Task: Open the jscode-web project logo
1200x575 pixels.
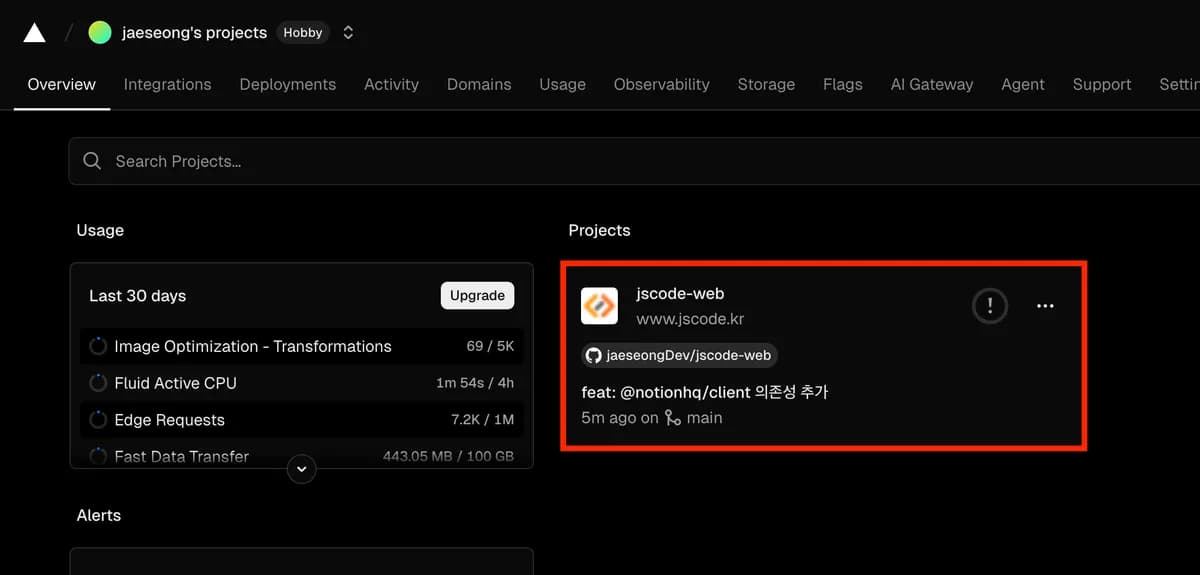Action: (599, 306)
